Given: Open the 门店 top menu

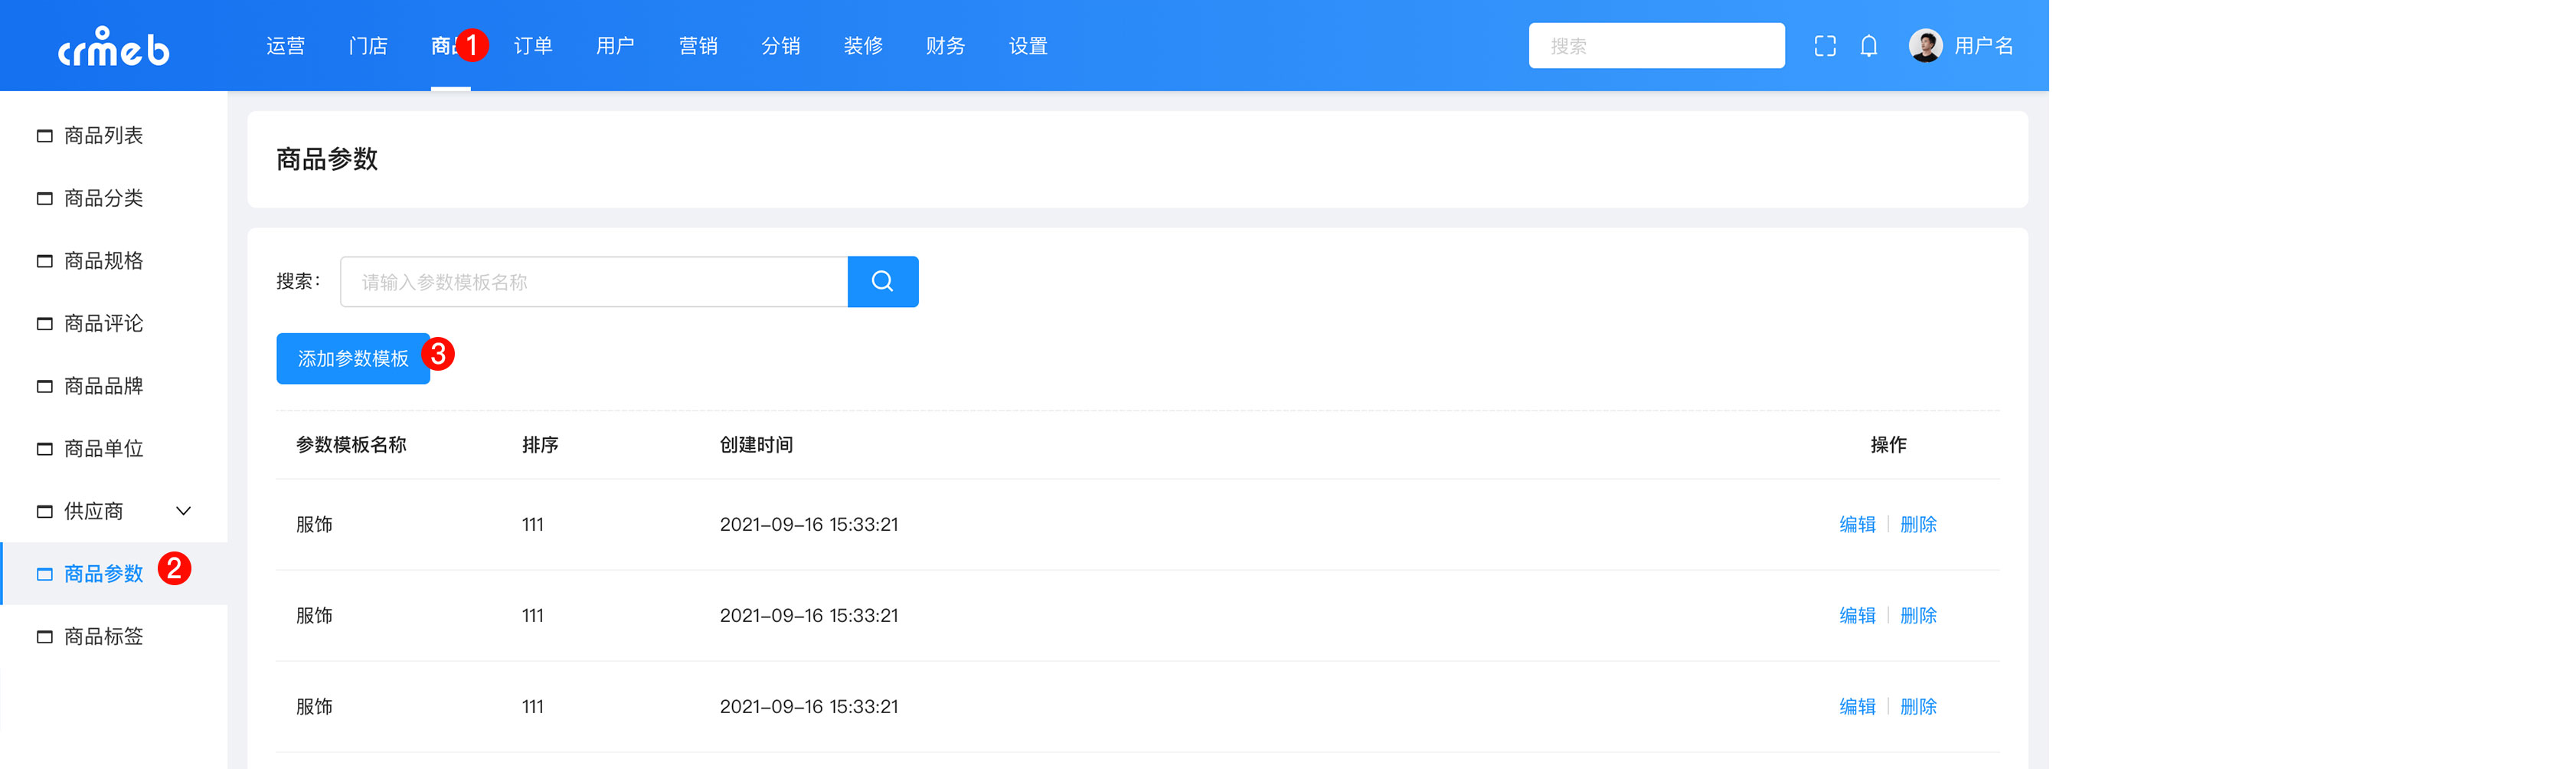Looking at the screenshot, I should pyautogui.click(x=368, y=46).
